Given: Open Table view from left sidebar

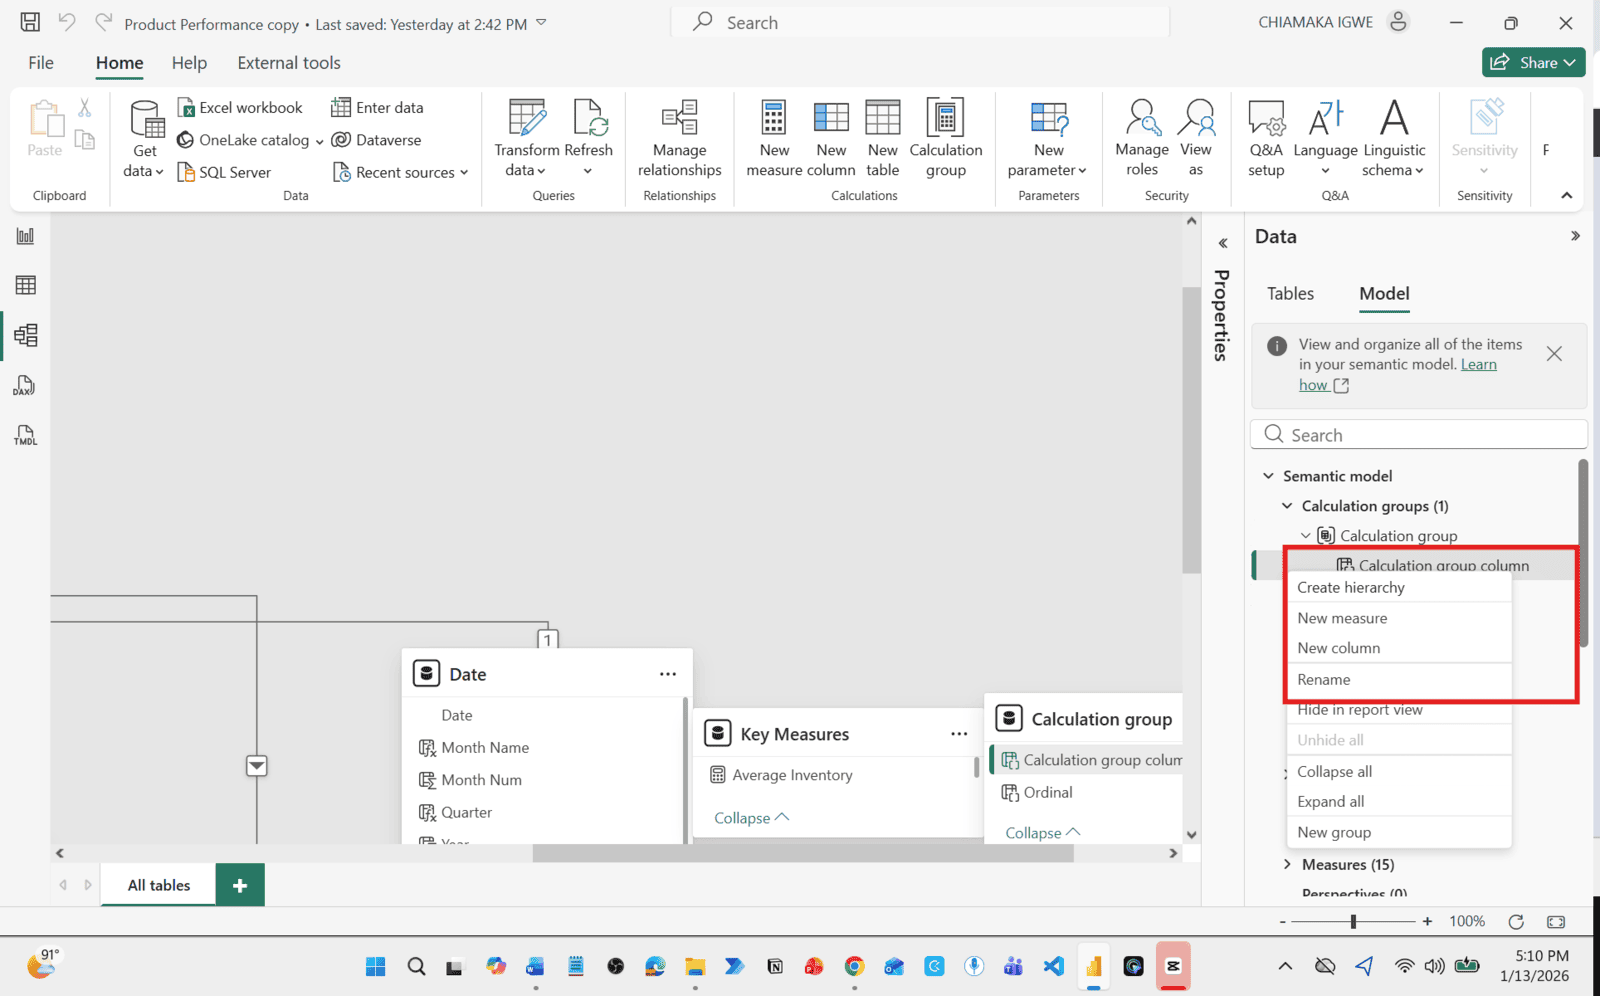Looking at the screenshot, I should [x=25, y=286].
